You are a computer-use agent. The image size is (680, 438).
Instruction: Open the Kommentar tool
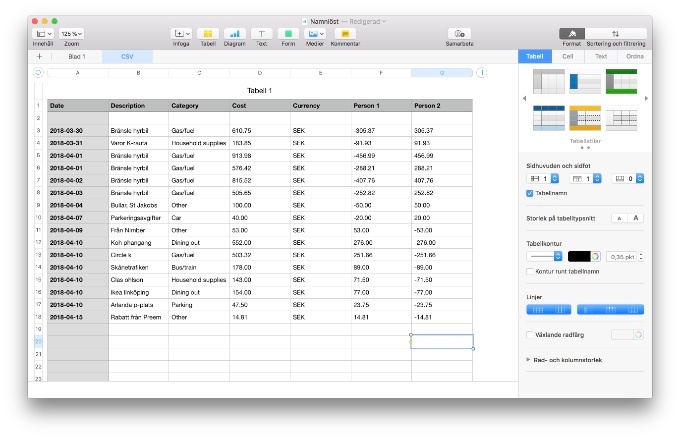[x=345, y=33]
